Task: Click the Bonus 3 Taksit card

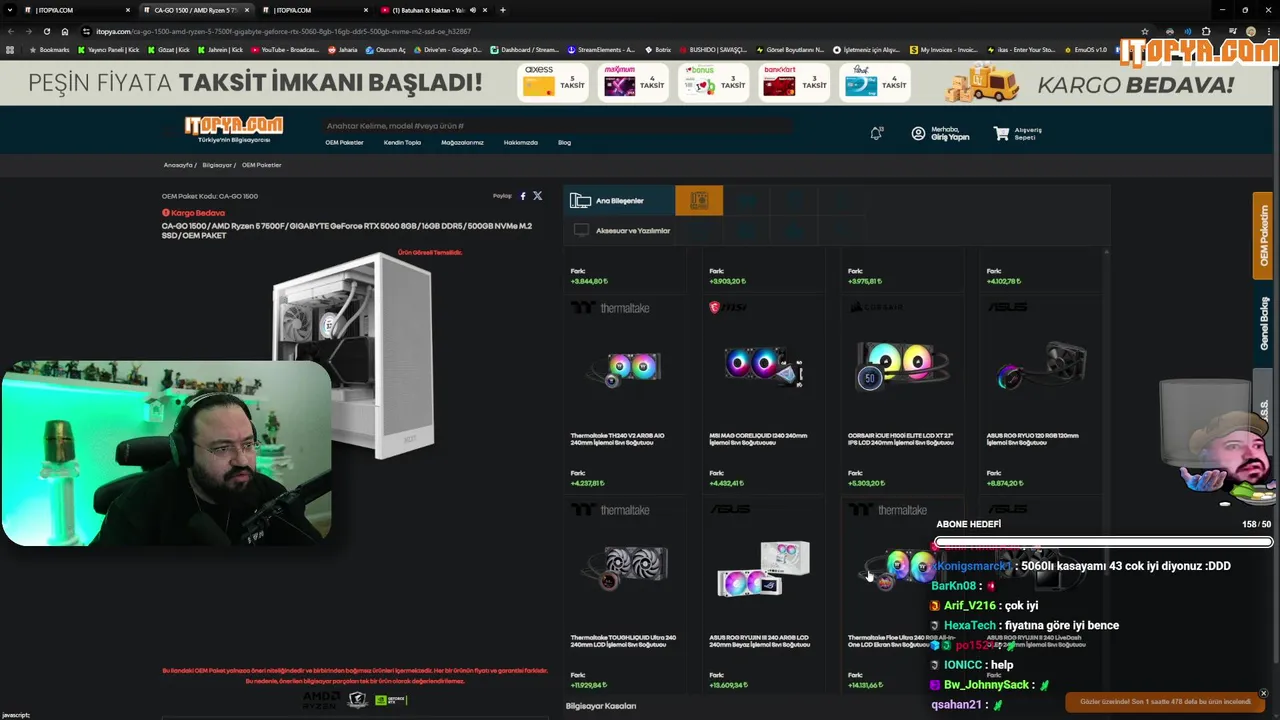Action: [x=714, y=83]
